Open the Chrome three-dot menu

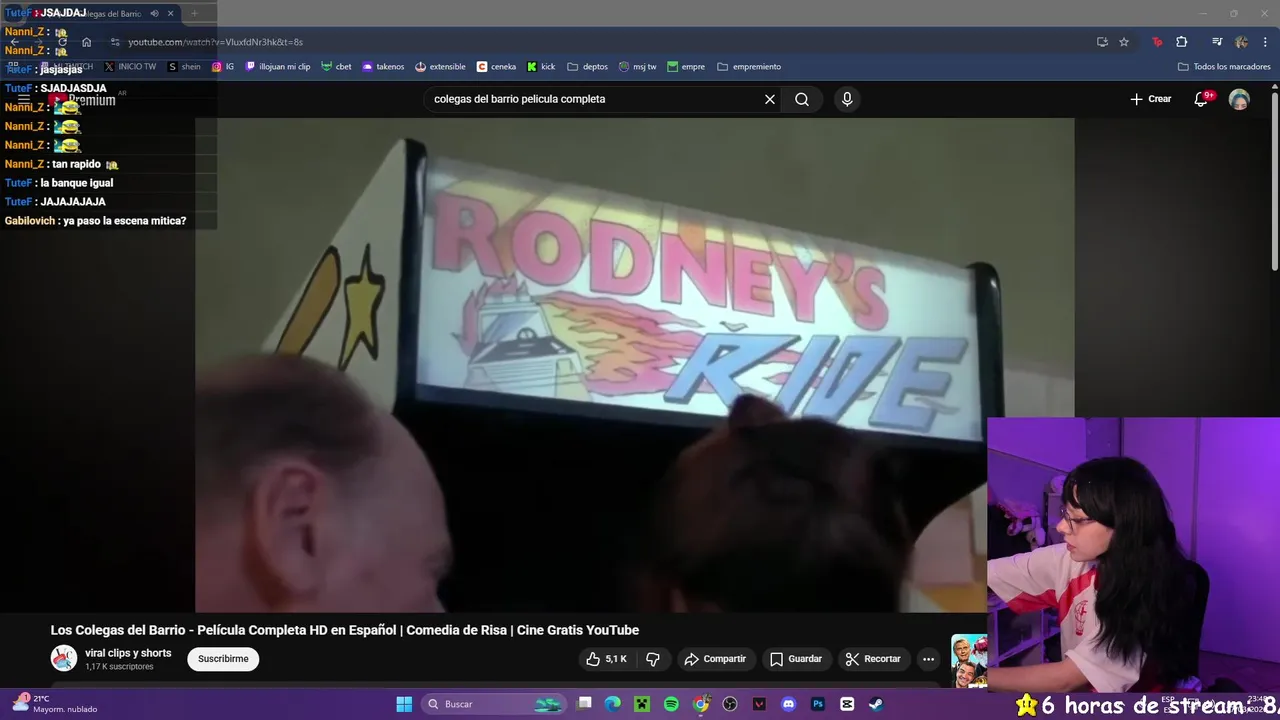point(1264,42)
